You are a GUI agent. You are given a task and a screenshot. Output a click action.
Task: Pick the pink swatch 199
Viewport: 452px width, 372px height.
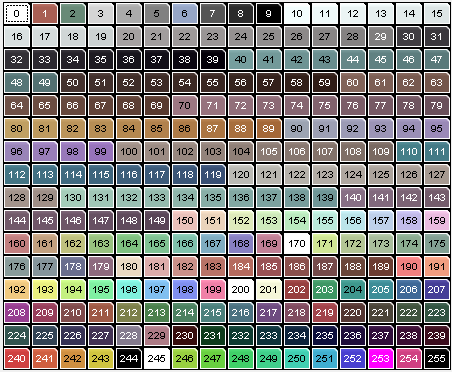pos(213,289)
